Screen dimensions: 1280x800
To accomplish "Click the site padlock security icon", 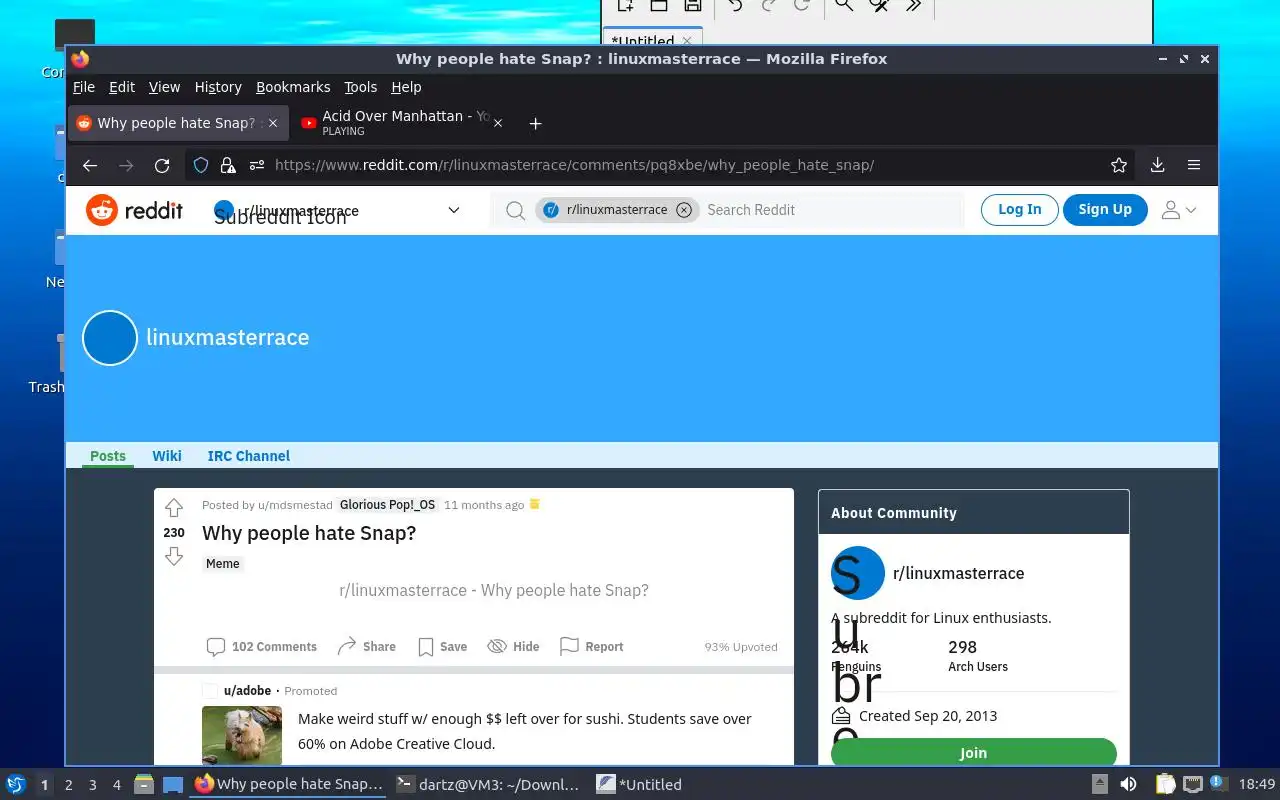I will 228,165.
